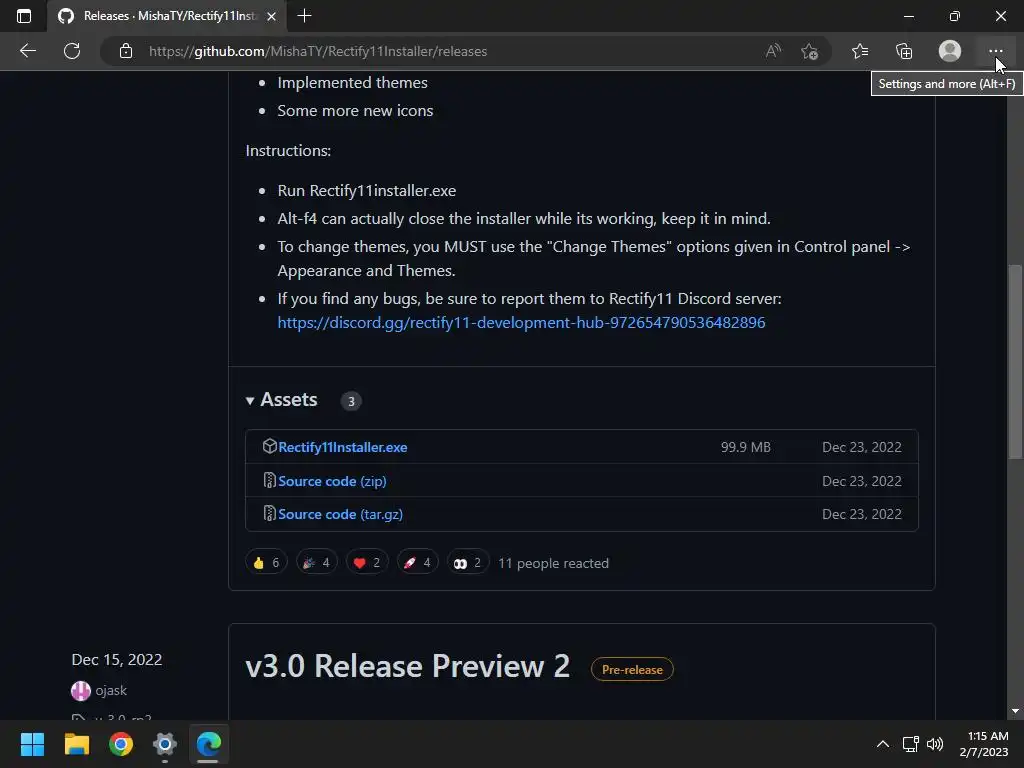Image resolution: width=1024 pixels, height=768 pixels.
Task: Click the rocket reaction with 4
Action: (417, 563)
